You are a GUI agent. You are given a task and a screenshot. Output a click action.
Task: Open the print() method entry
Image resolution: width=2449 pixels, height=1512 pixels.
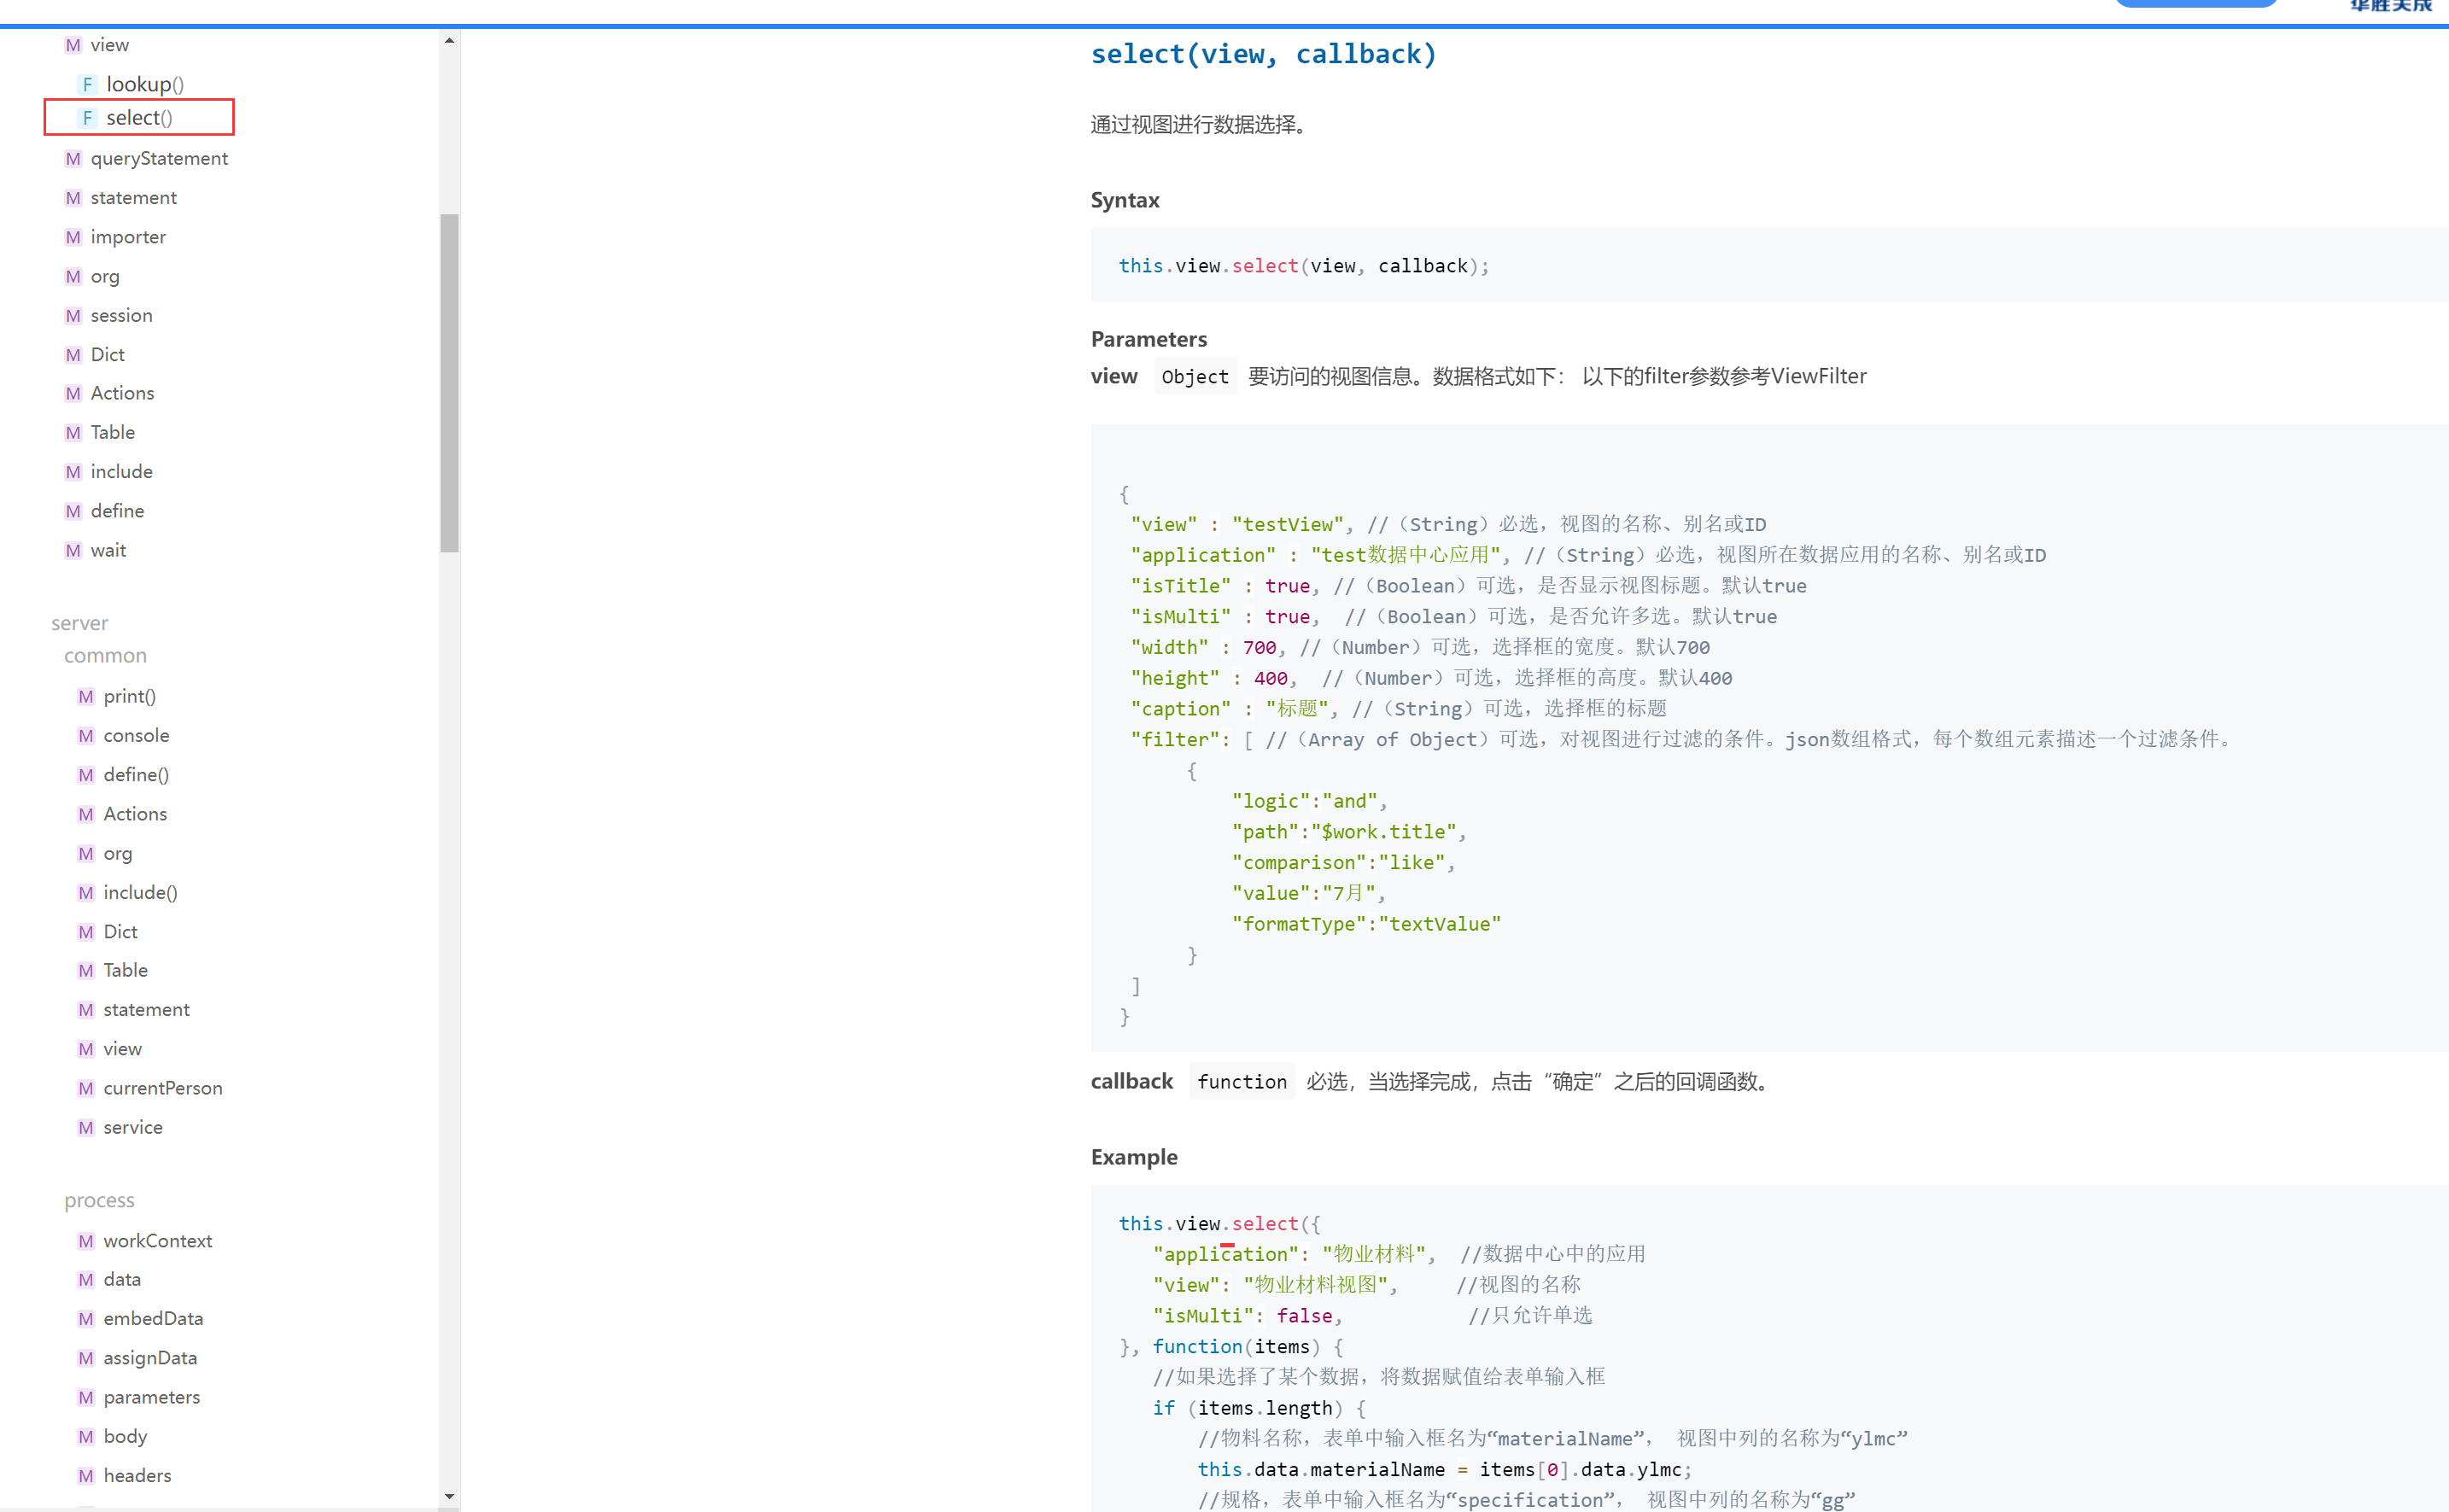129,696
